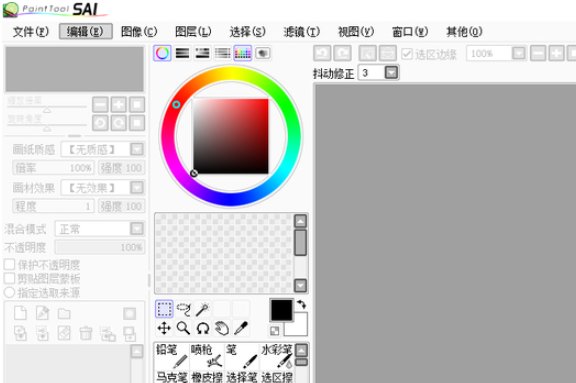Click the undo button in the toolbar
Image resolution: width=576 pixels, height=383 pixels.
322,54
